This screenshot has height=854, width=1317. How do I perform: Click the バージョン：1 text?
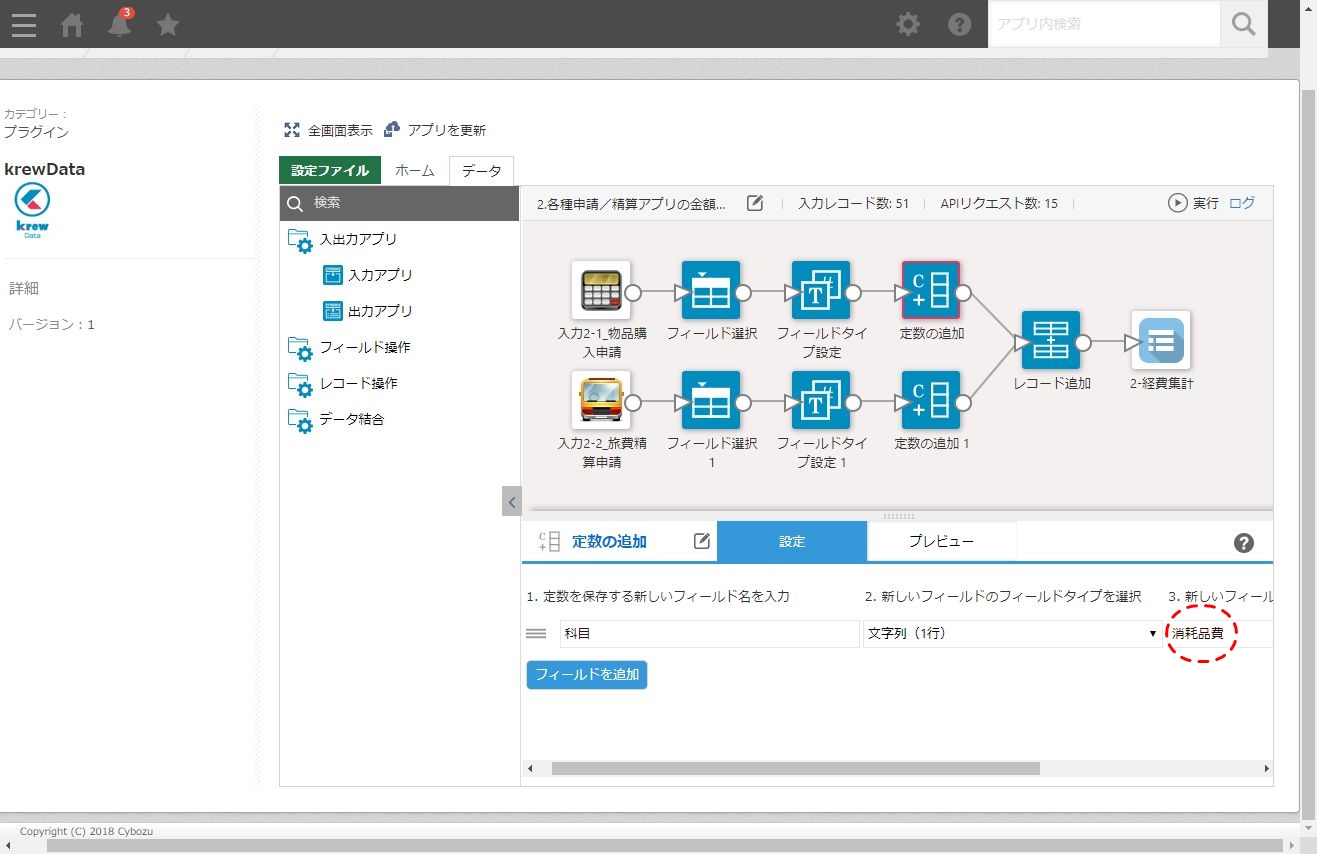pyautogui.click(x=51, y=324)
